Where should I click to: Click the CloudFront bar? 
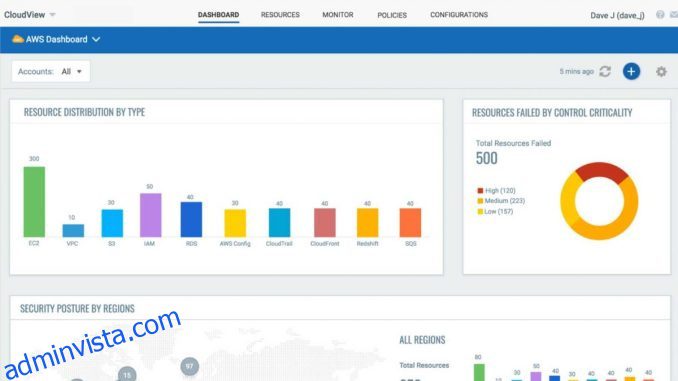pos(325,223)
